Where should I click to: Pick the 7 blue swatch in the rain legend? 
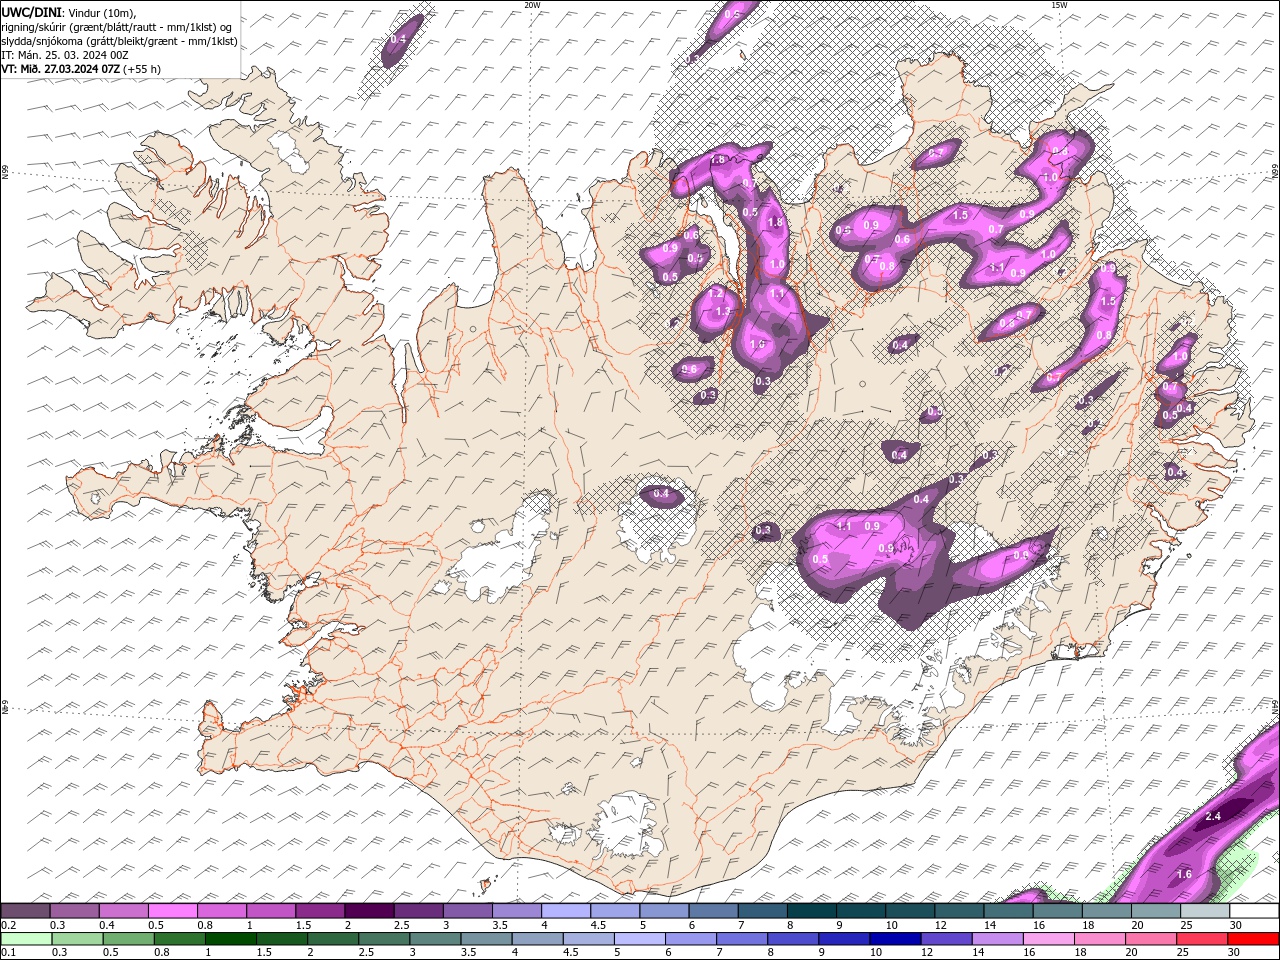click(x=742, y=939)
